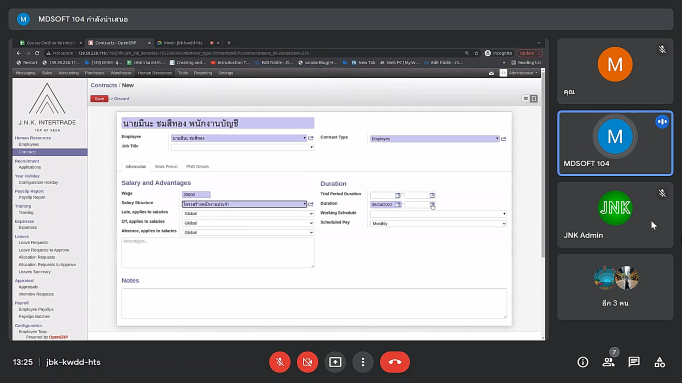Turn on the camera button
This screenshot has width=682, height=383.
coord(308,362)
